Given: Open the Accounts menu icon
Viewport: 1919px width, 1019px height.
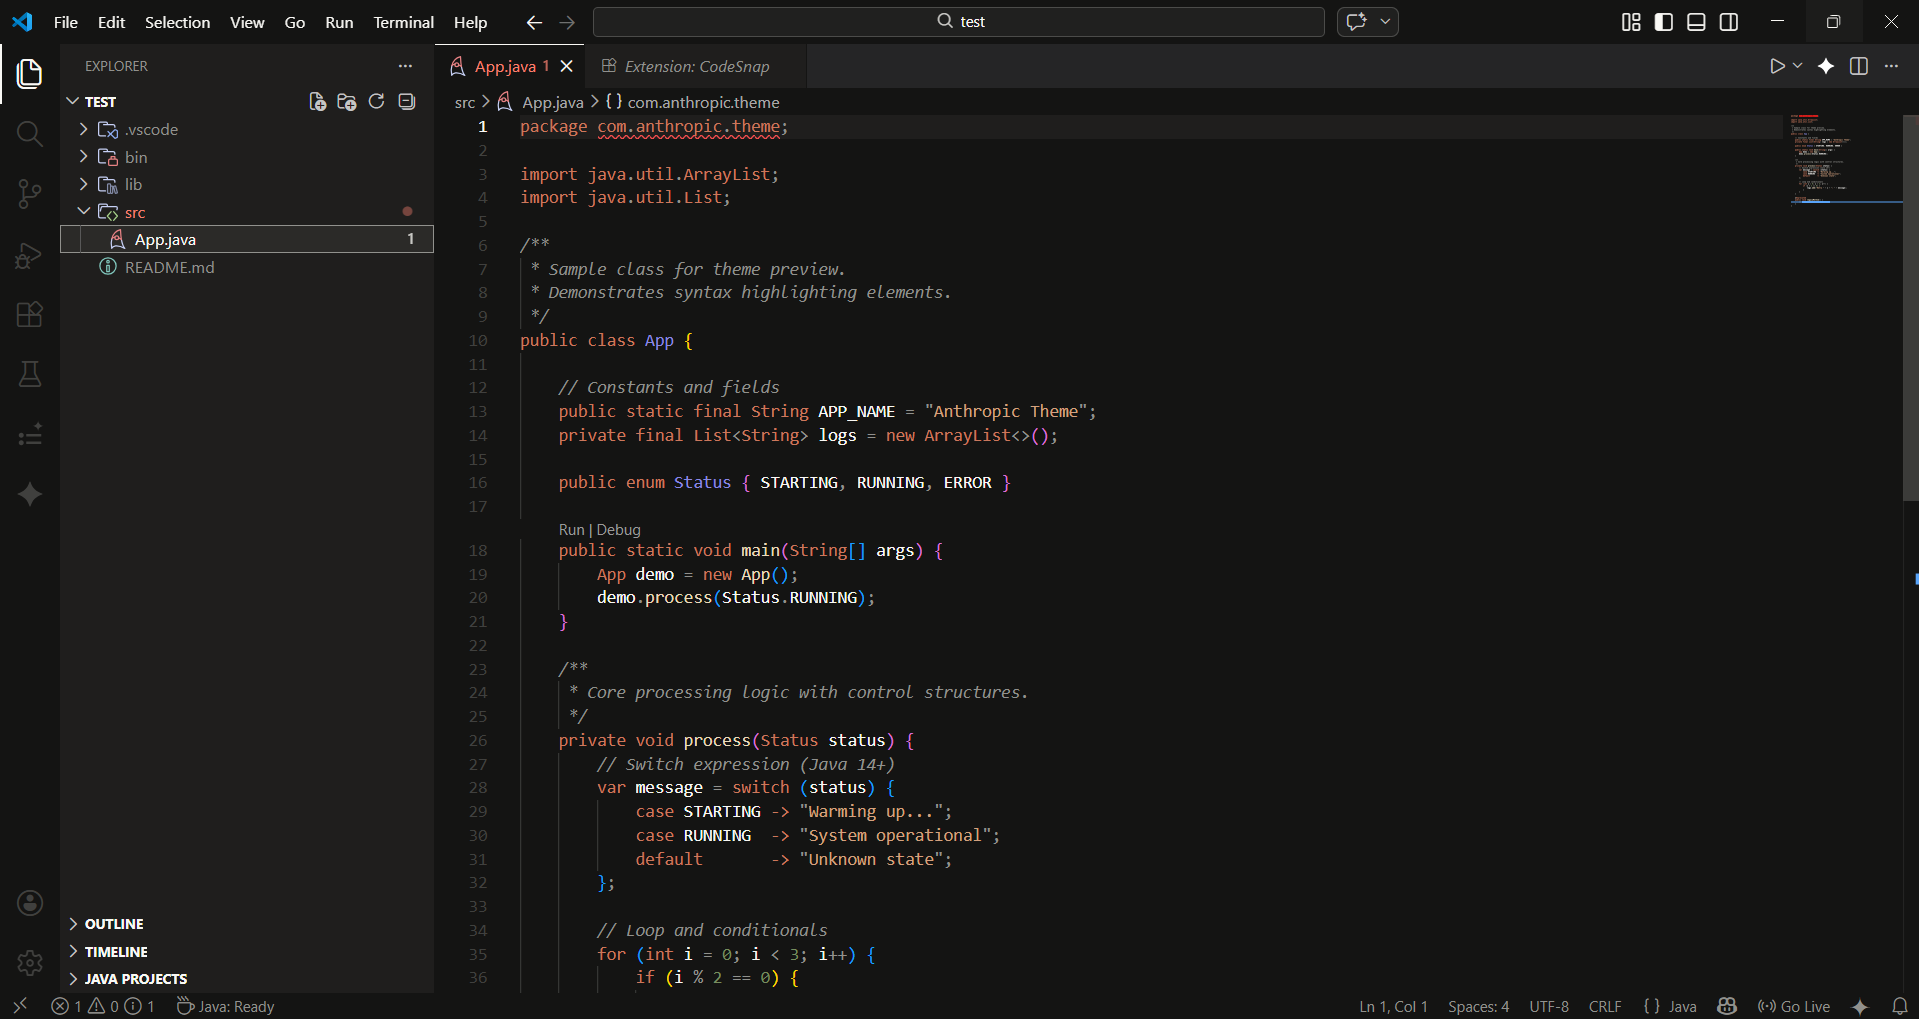Looking at the screenshot, I should coord(30,903).
